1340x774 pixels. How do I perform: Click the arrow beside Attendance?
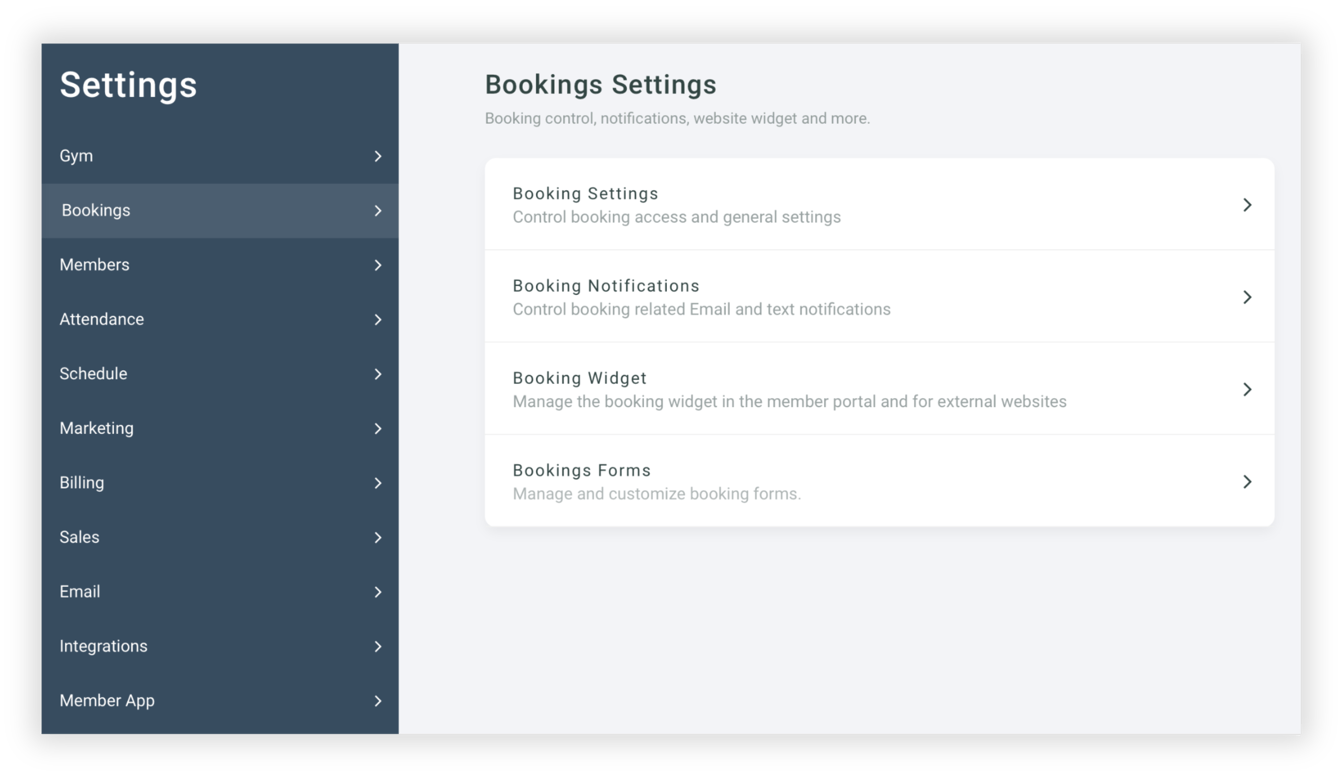click(378, 320)
